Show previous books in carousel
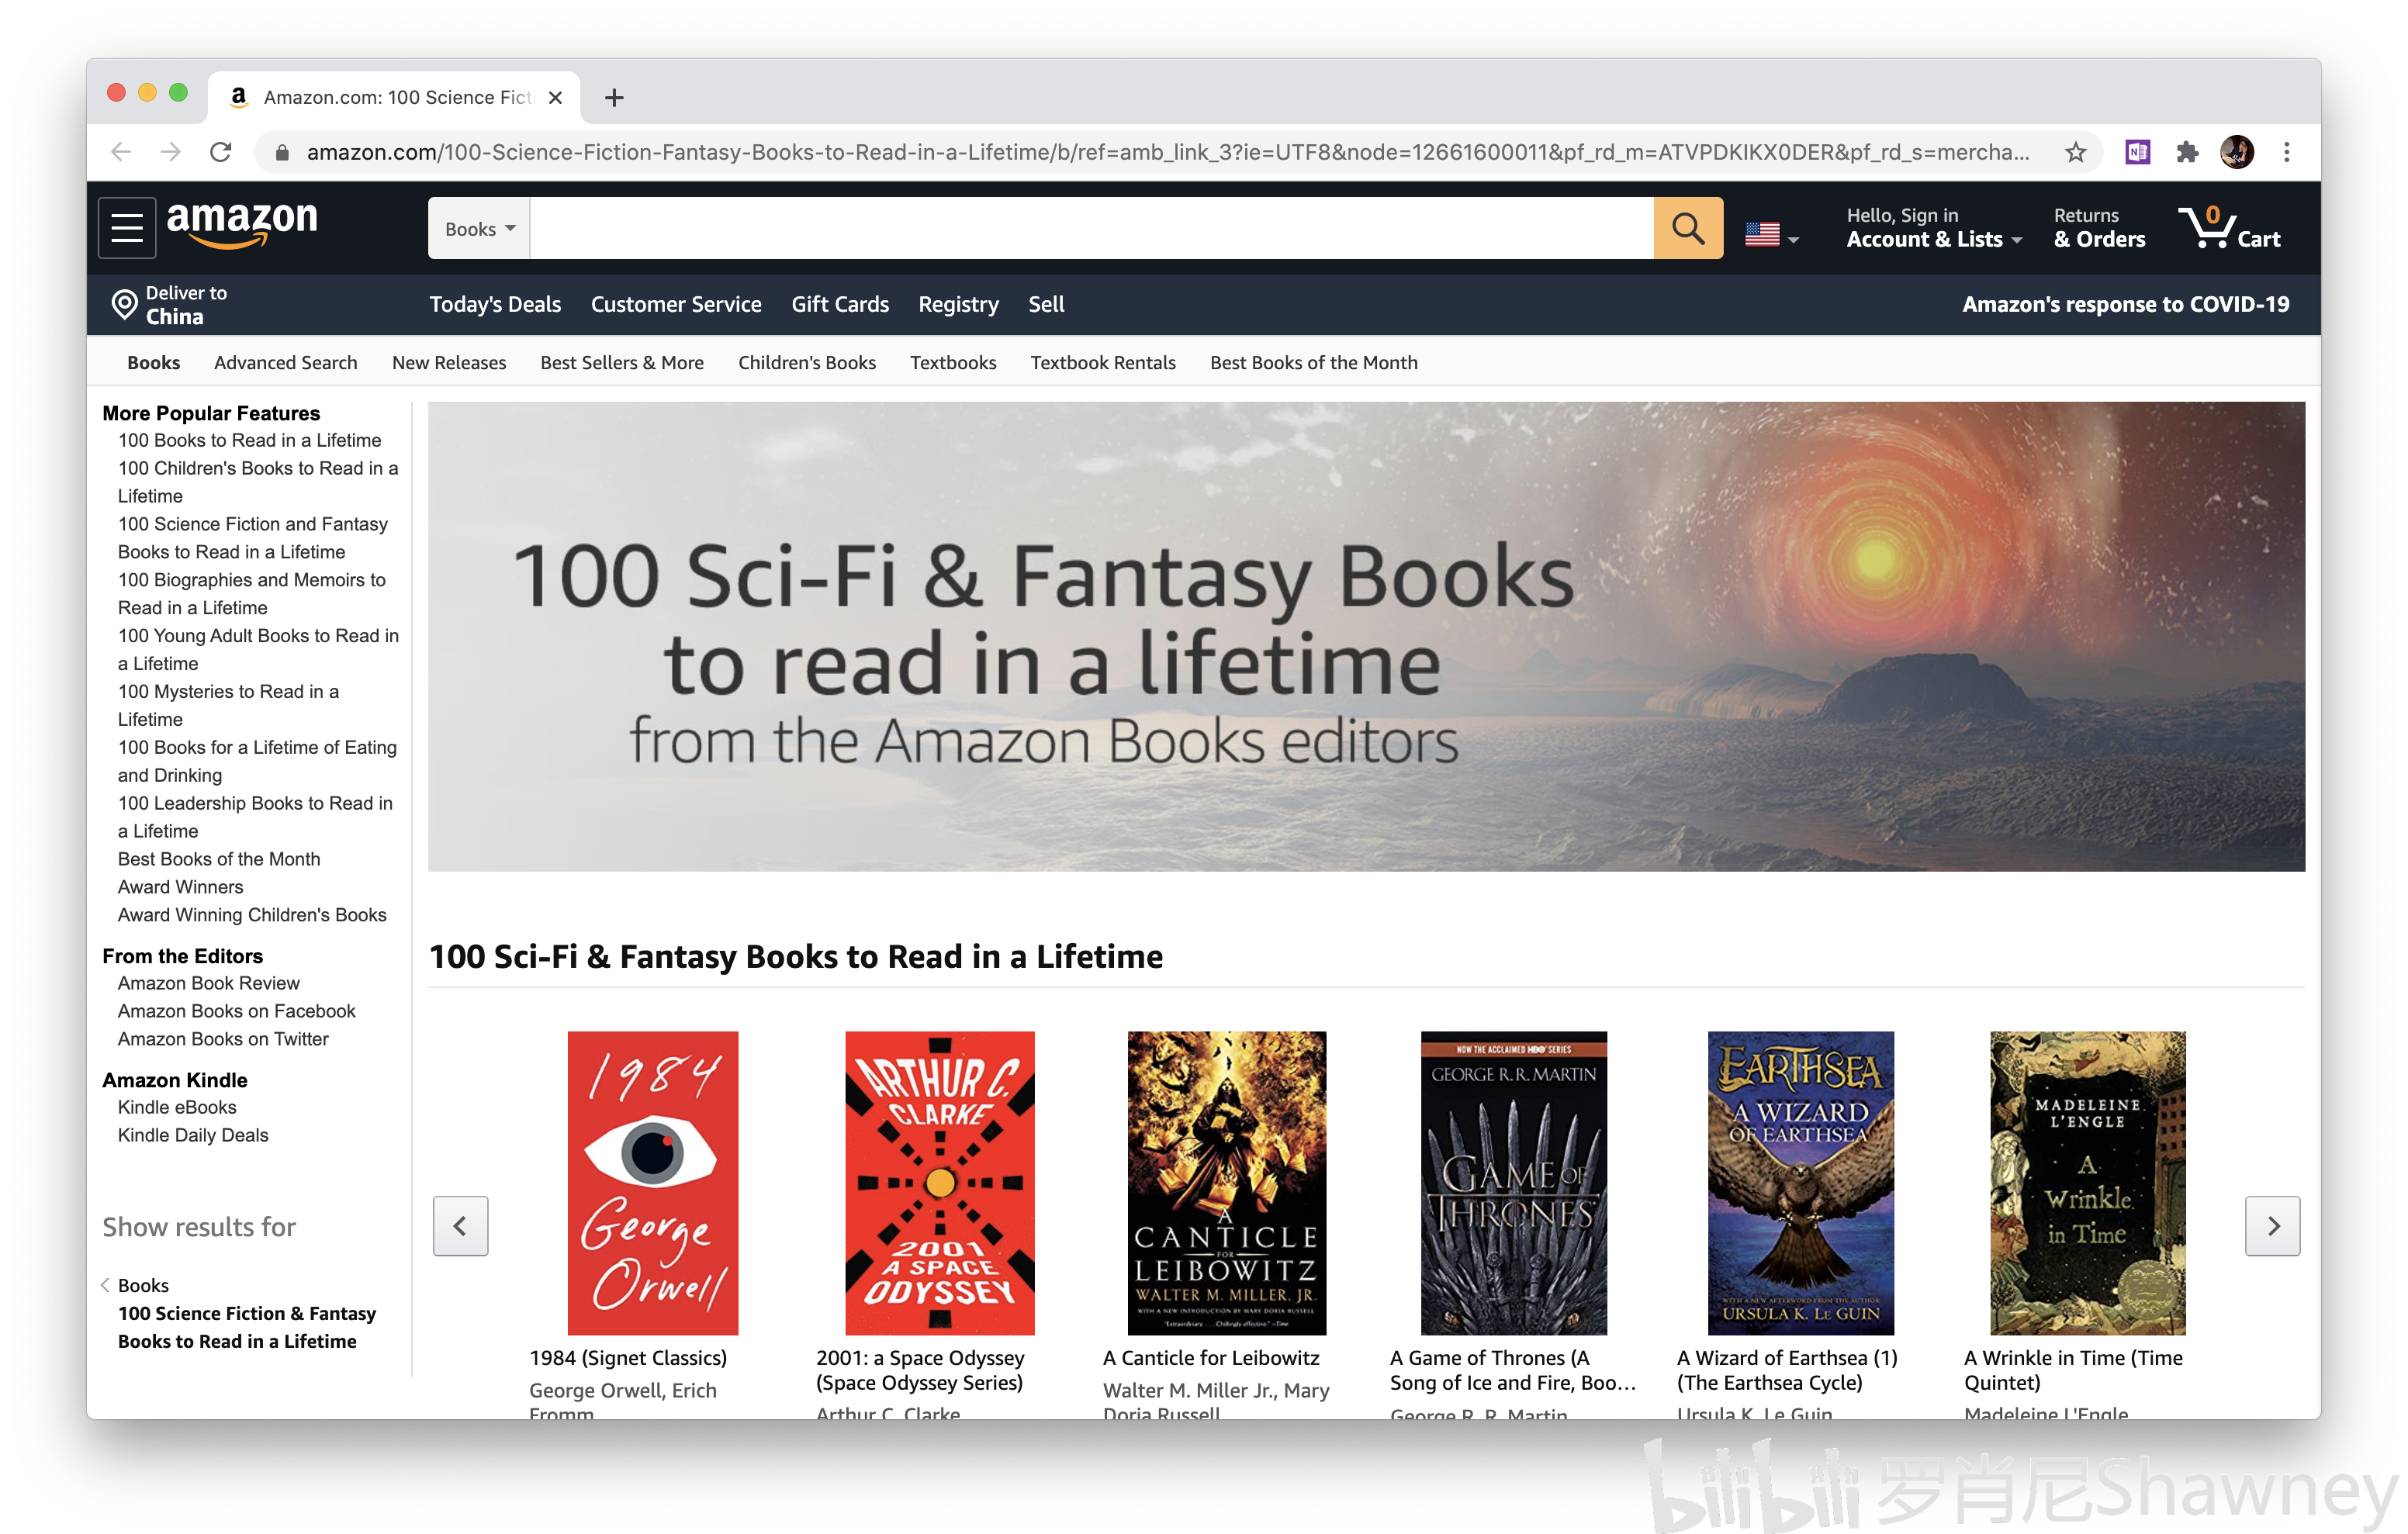 point(460,1225)
